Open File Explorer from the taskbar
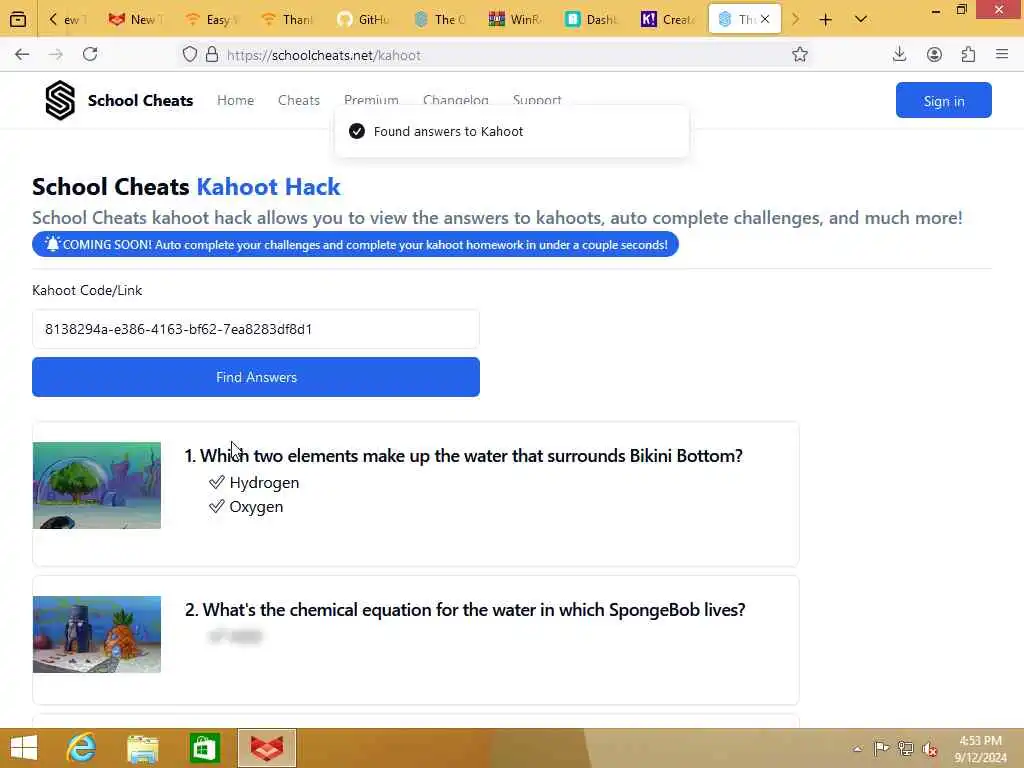 pyautogui.click(x=142, y=748)
